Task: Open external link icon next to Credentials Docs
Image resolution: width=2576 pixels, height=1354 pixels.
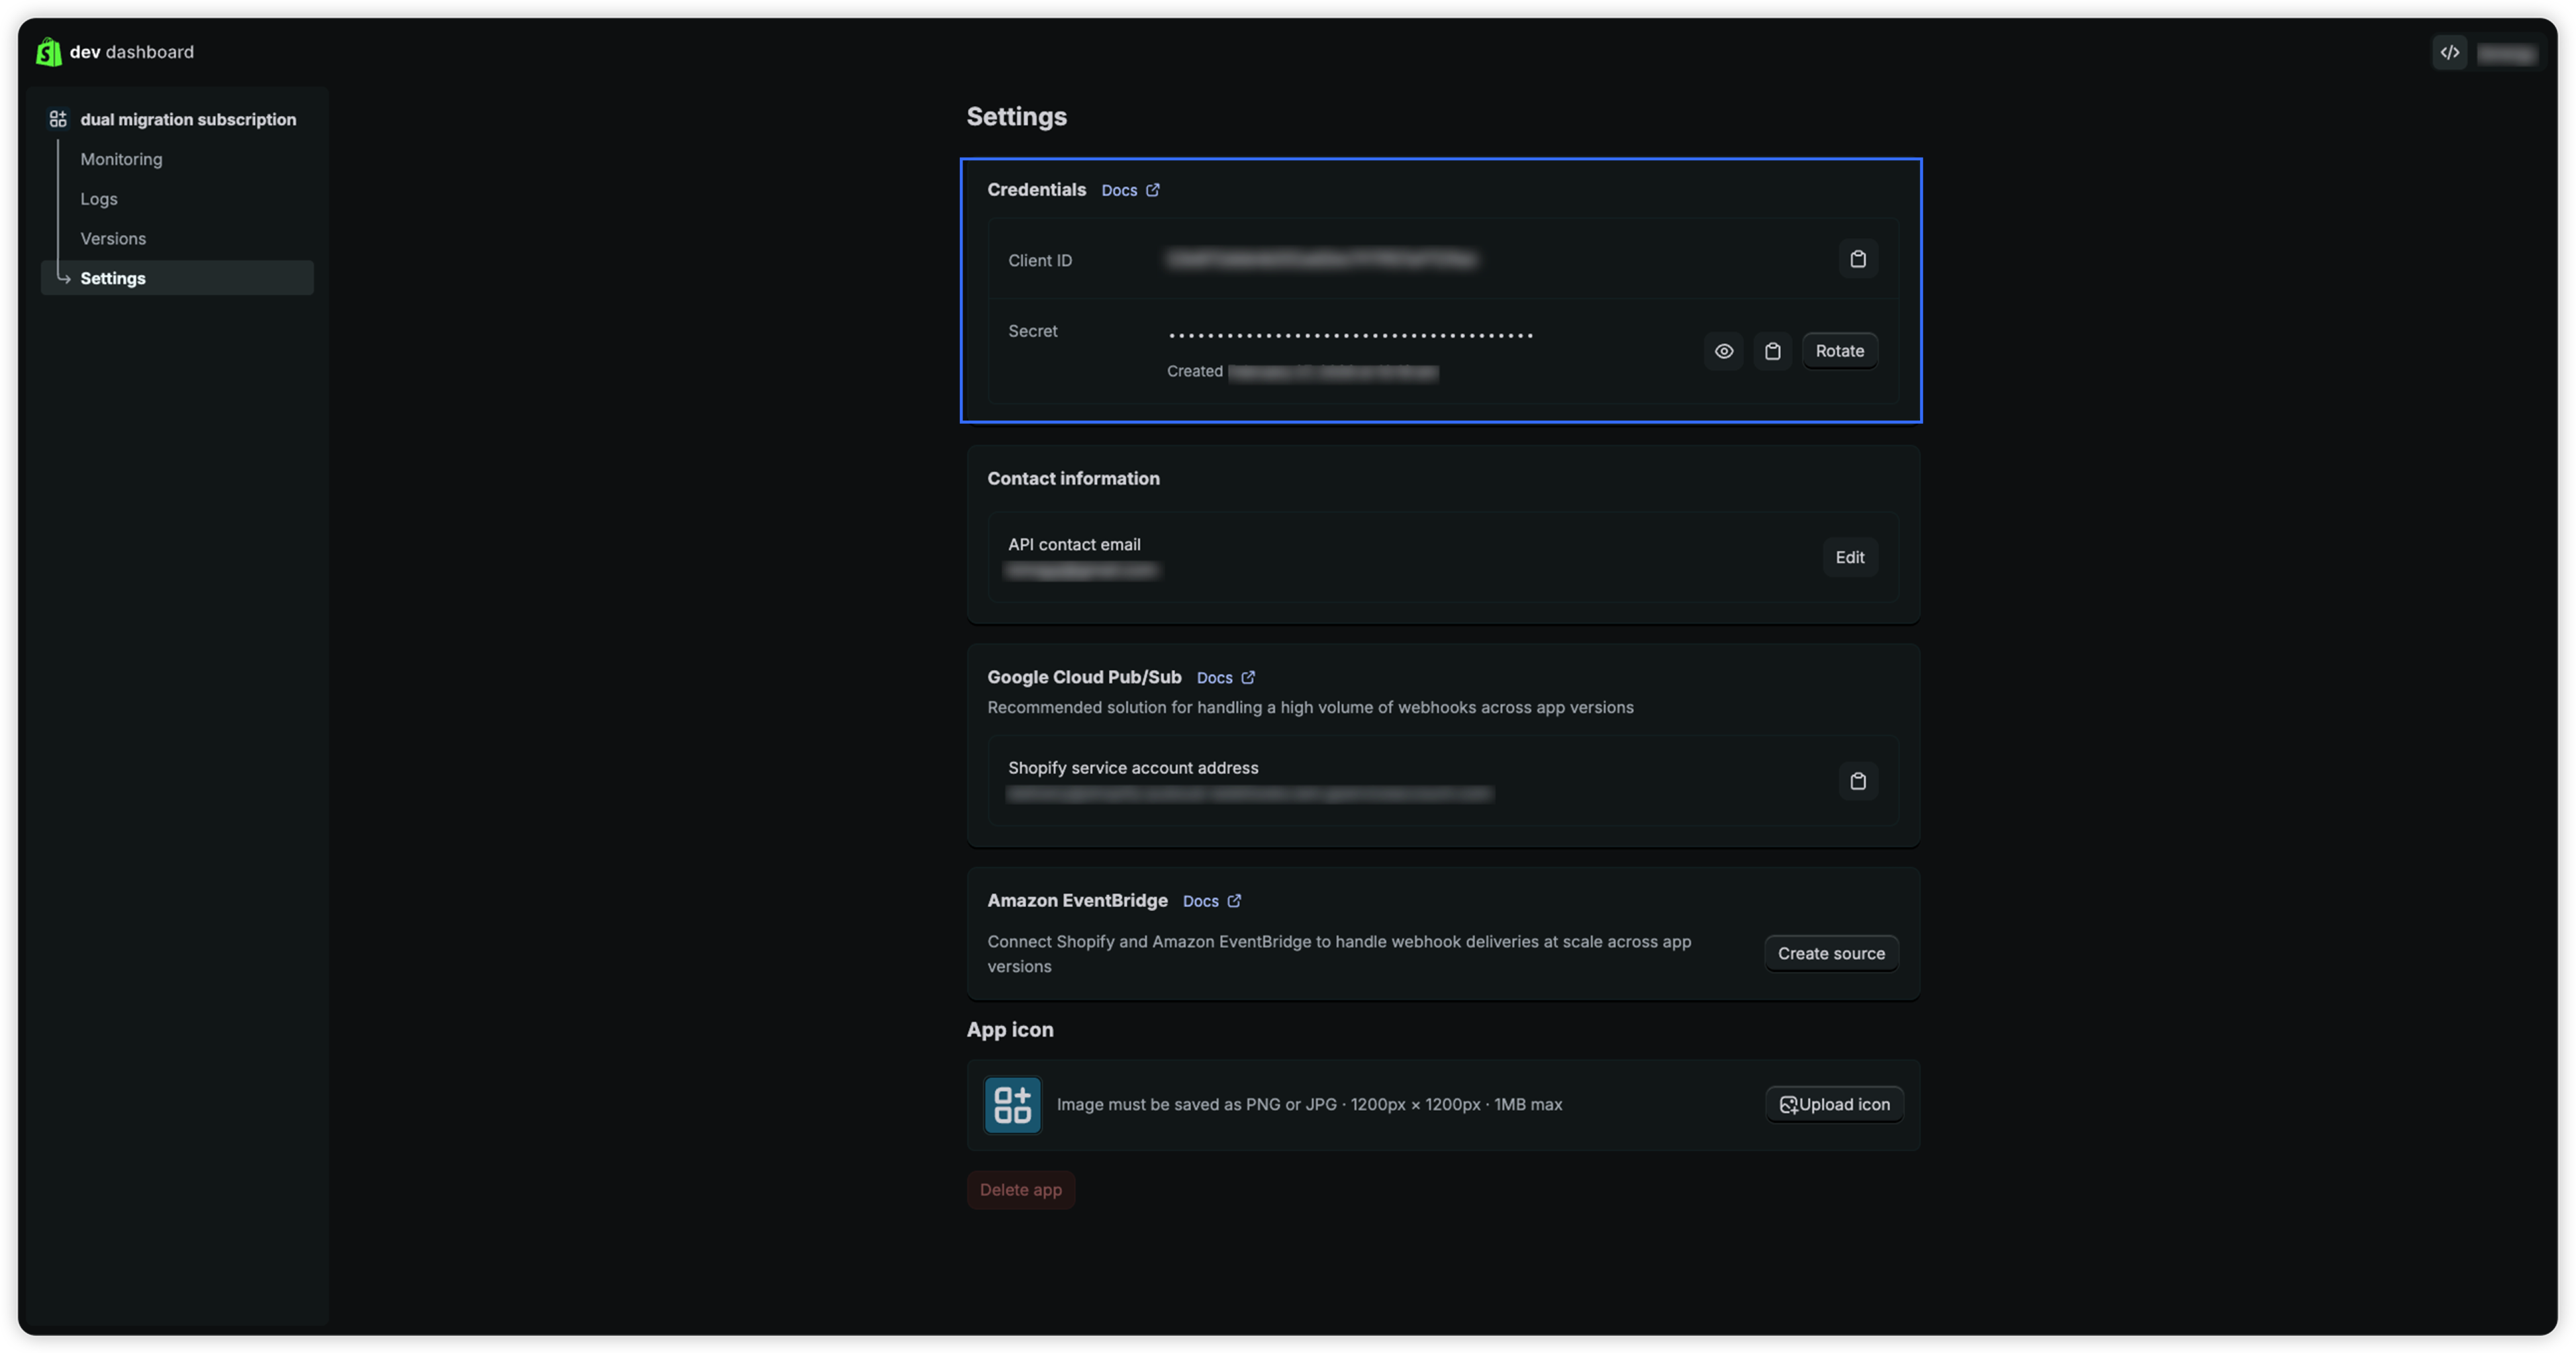Action: tap(1153, 190)
